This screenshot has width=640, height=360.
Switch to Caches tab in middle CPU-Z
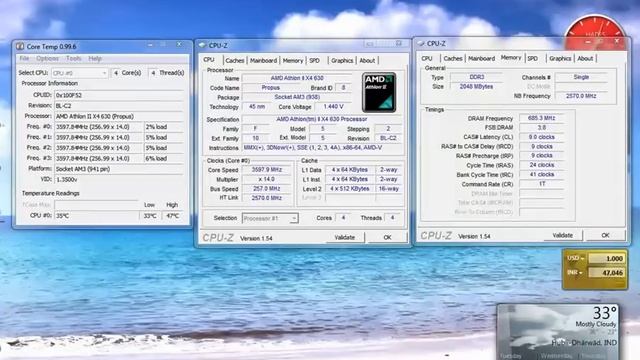[x=235, y=60]
